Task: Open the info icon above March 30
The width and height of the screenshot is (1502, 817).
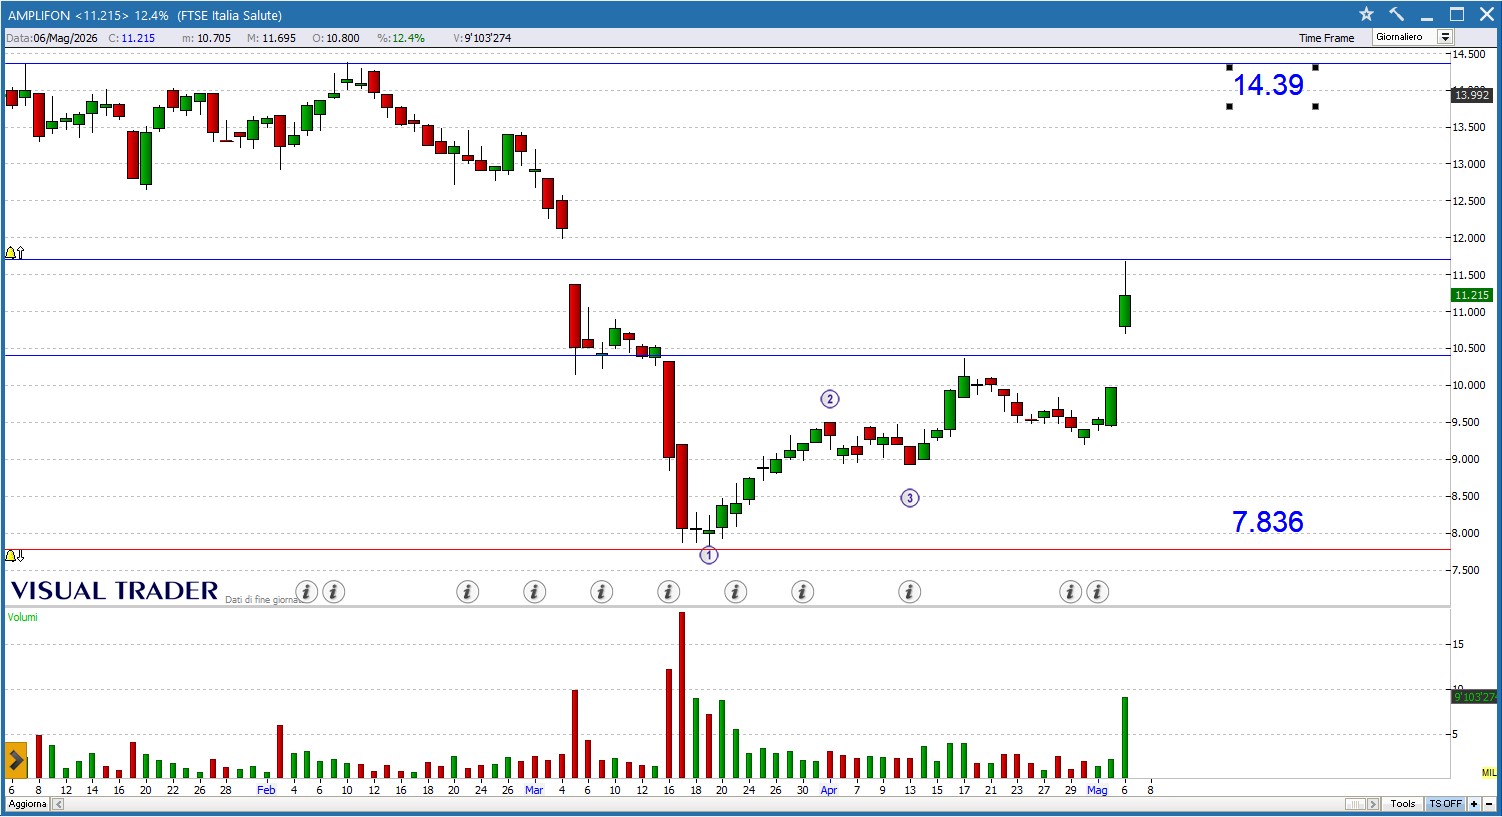Action: click(802, 592)
